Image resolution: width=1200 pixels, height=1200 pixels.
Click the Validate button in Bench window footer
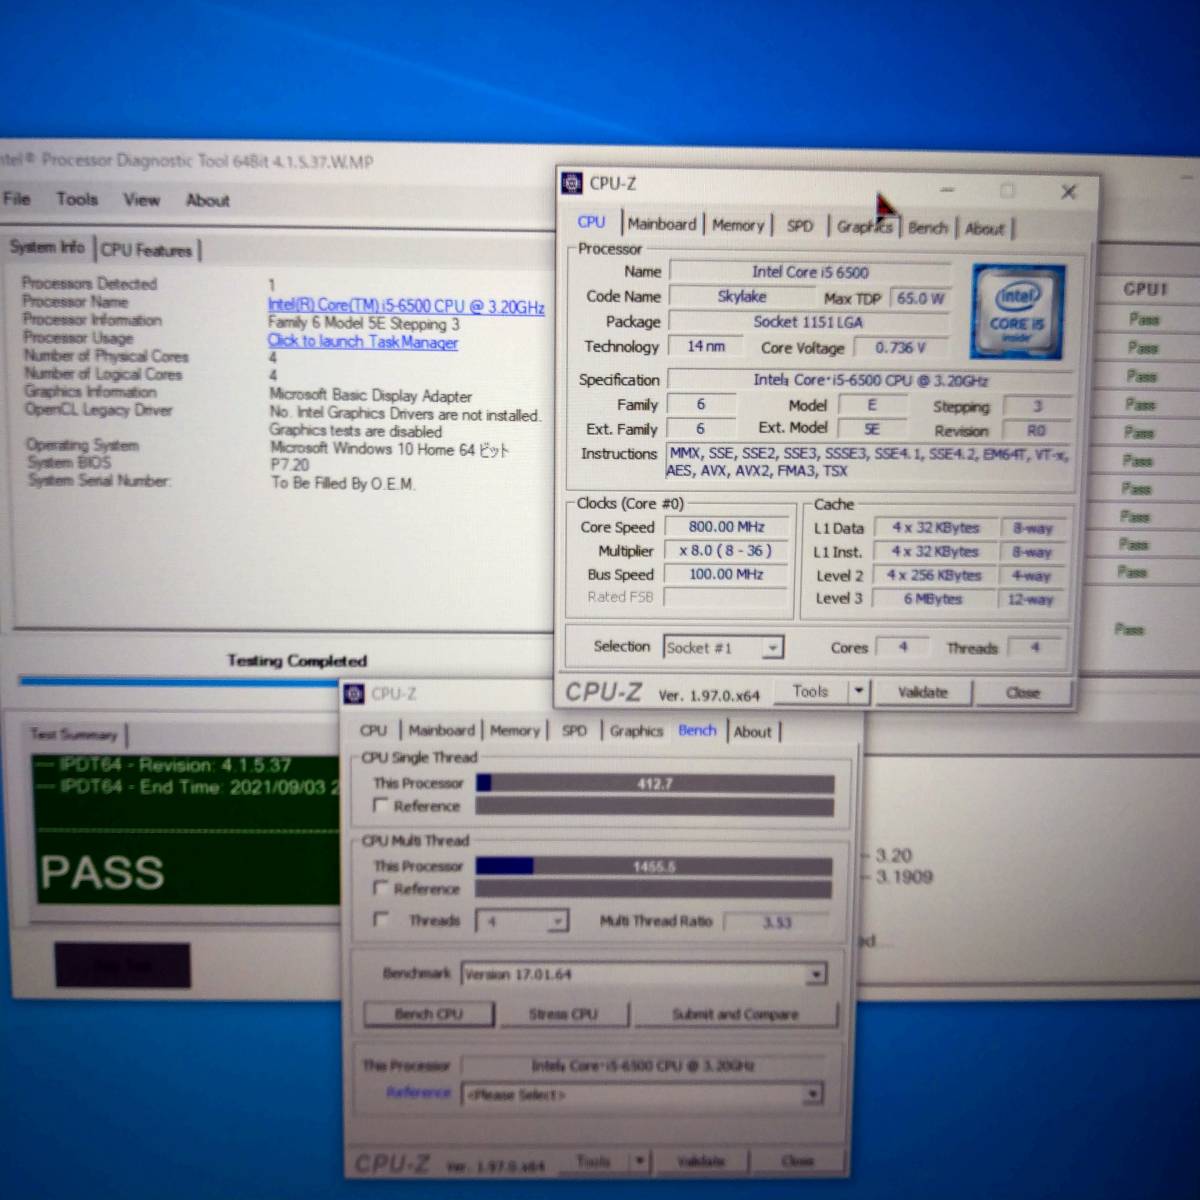coord(701,1161)
